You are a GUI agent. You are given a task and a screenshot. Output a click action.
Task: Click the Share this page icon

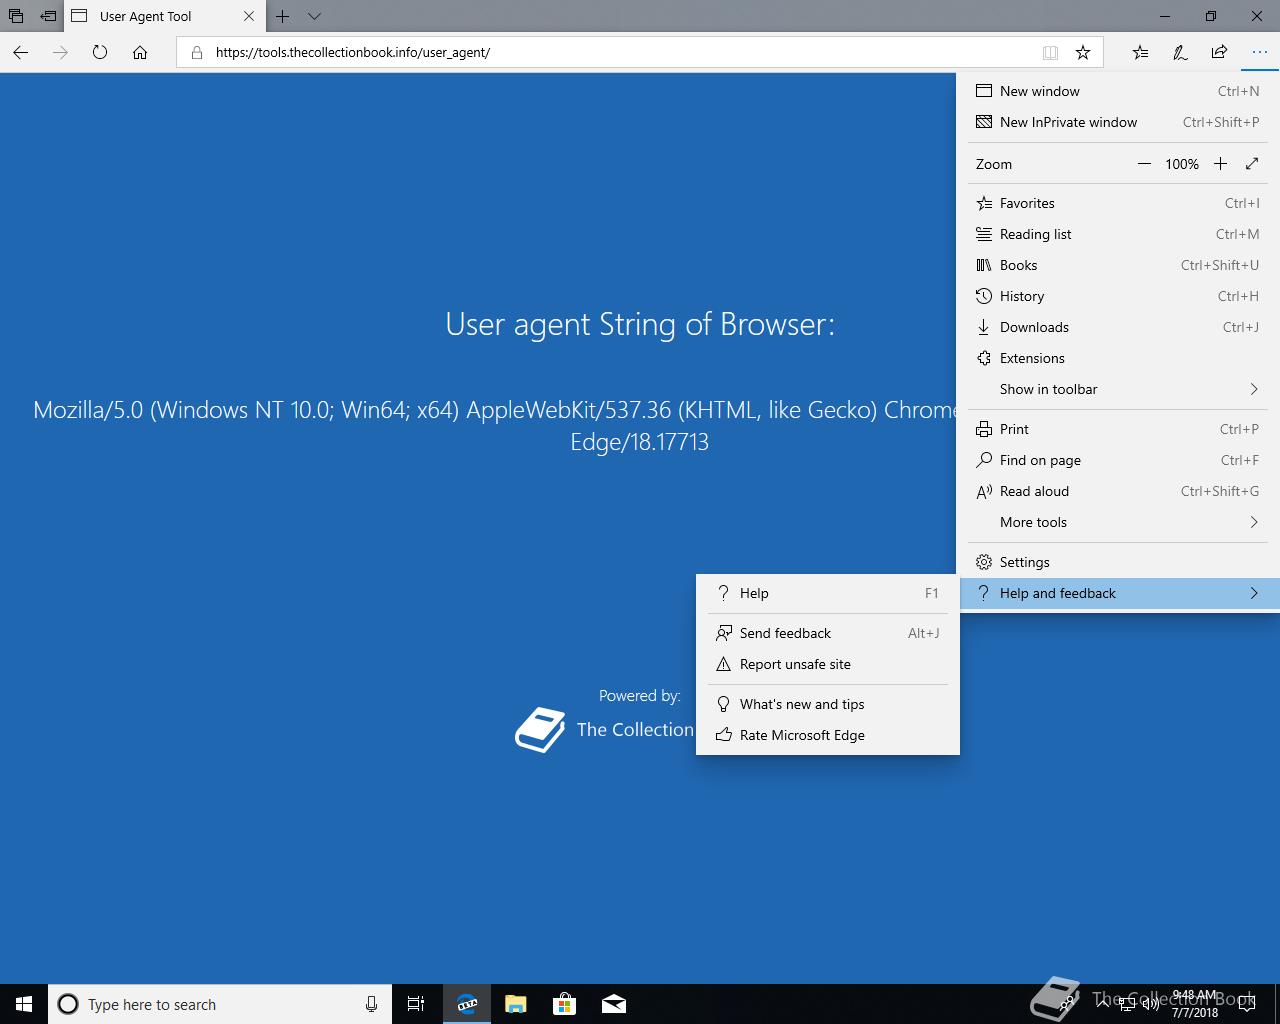[x=1219, y=52]
